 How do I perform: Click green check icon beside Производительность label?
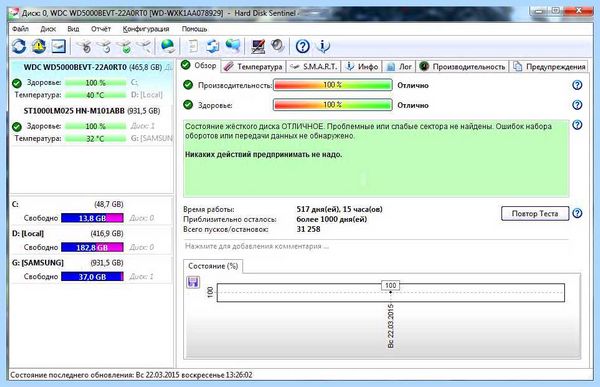(188, 85)
